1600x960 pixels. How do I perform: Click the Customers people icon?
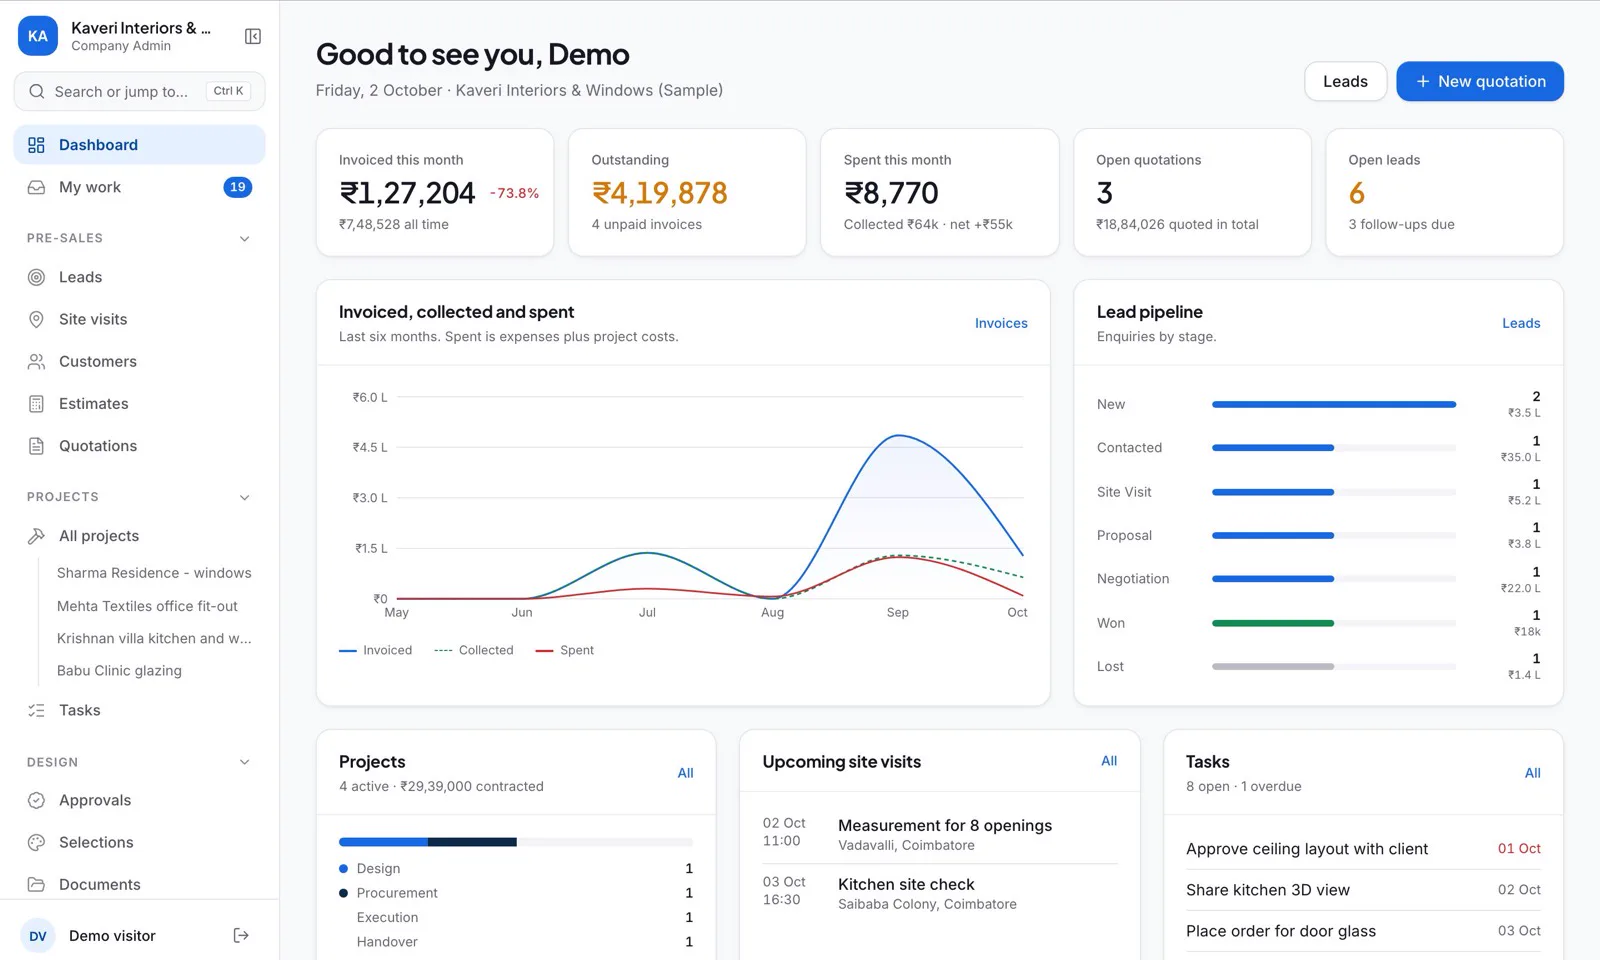[37, 361]
